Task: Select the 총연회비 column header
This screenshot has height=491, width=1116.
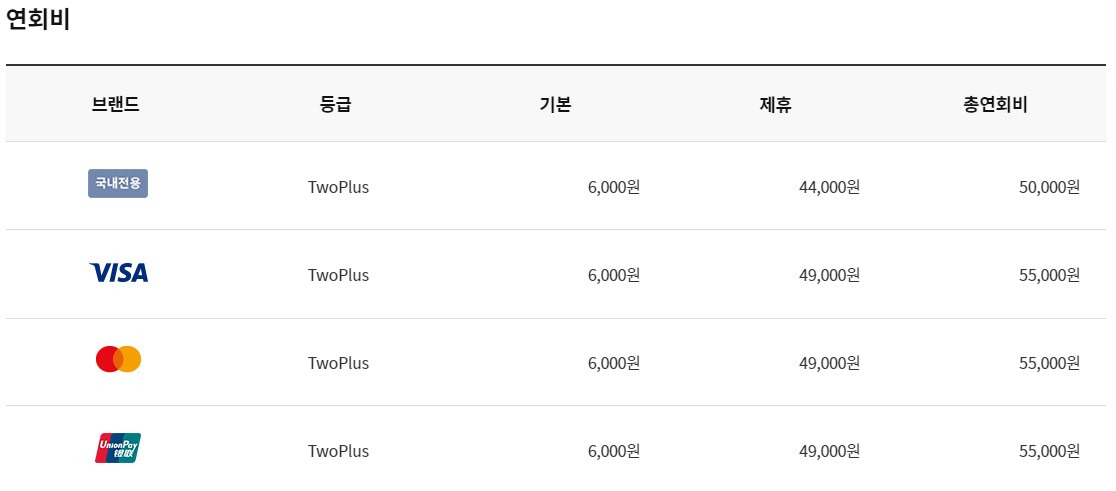Action: tap(995, 104)
